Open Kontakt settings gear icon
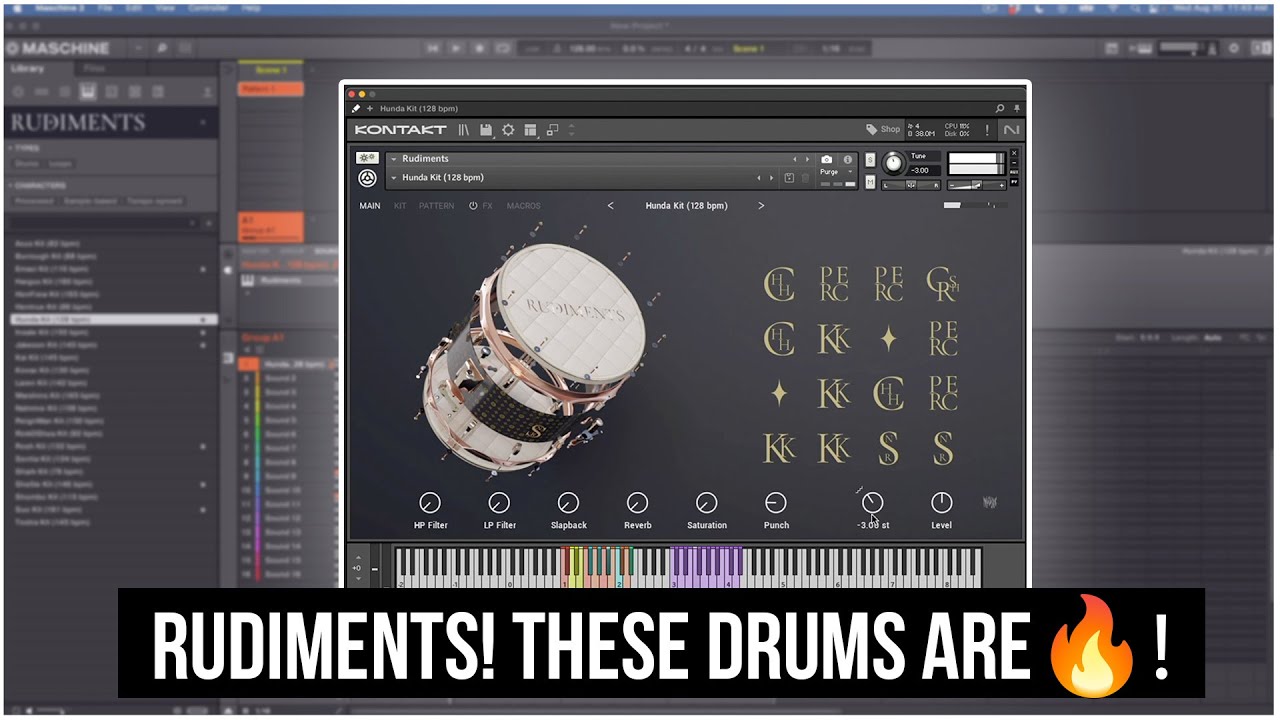Viewport: 1280px width, 720px height. point(508,130)
